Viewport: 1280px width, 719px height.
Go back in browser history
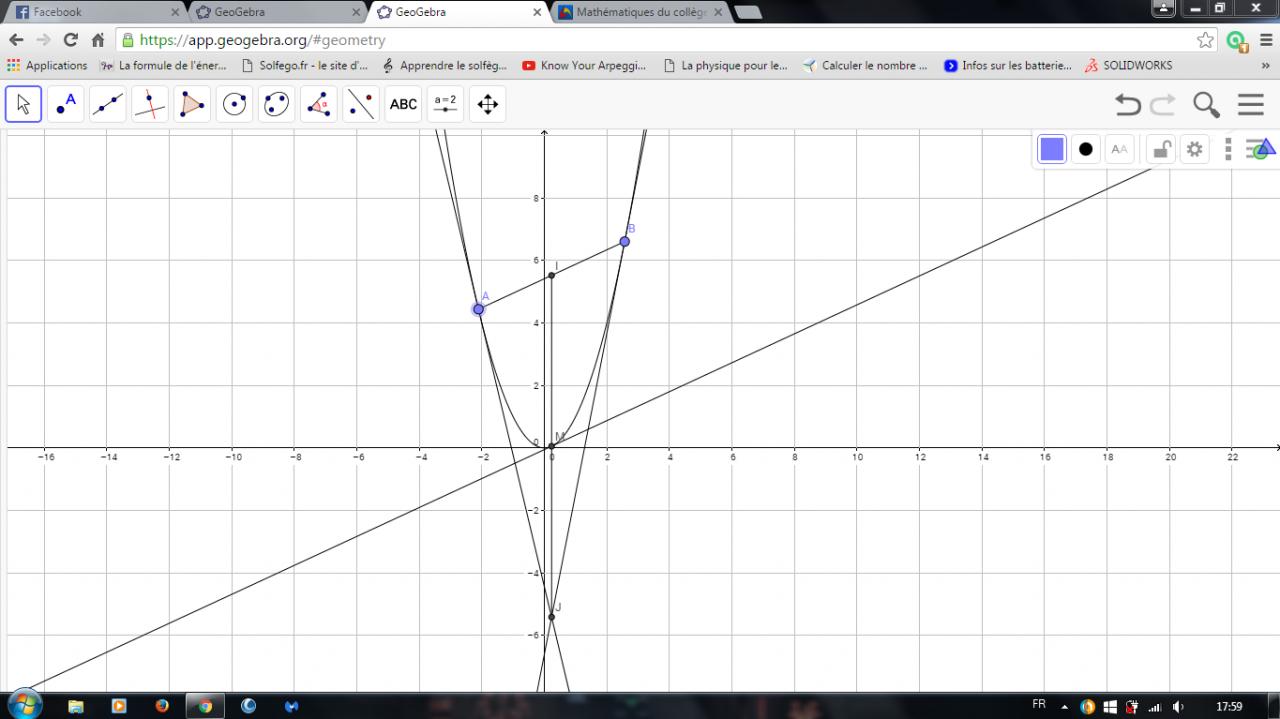[x=16, y=40]
